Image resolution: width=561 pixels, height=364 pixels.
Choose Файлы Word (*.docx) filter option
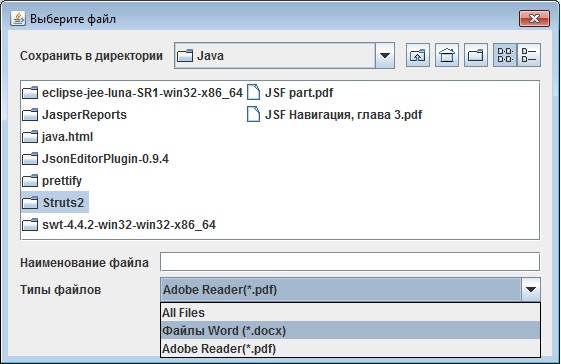350,330
